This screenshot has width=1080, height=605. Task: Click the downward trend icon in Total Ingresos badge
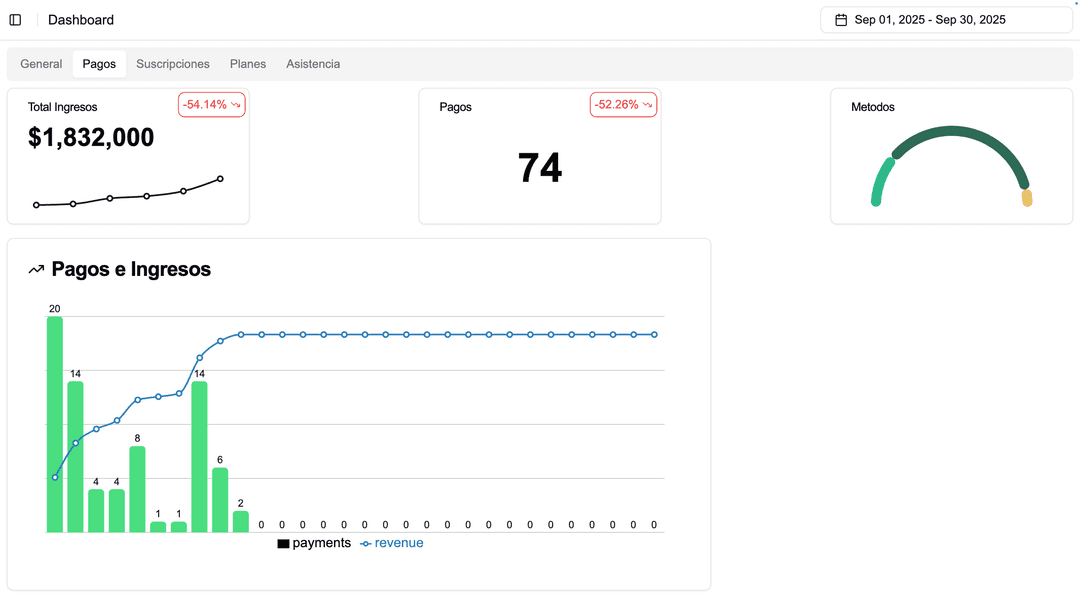(x=235, y=103)
